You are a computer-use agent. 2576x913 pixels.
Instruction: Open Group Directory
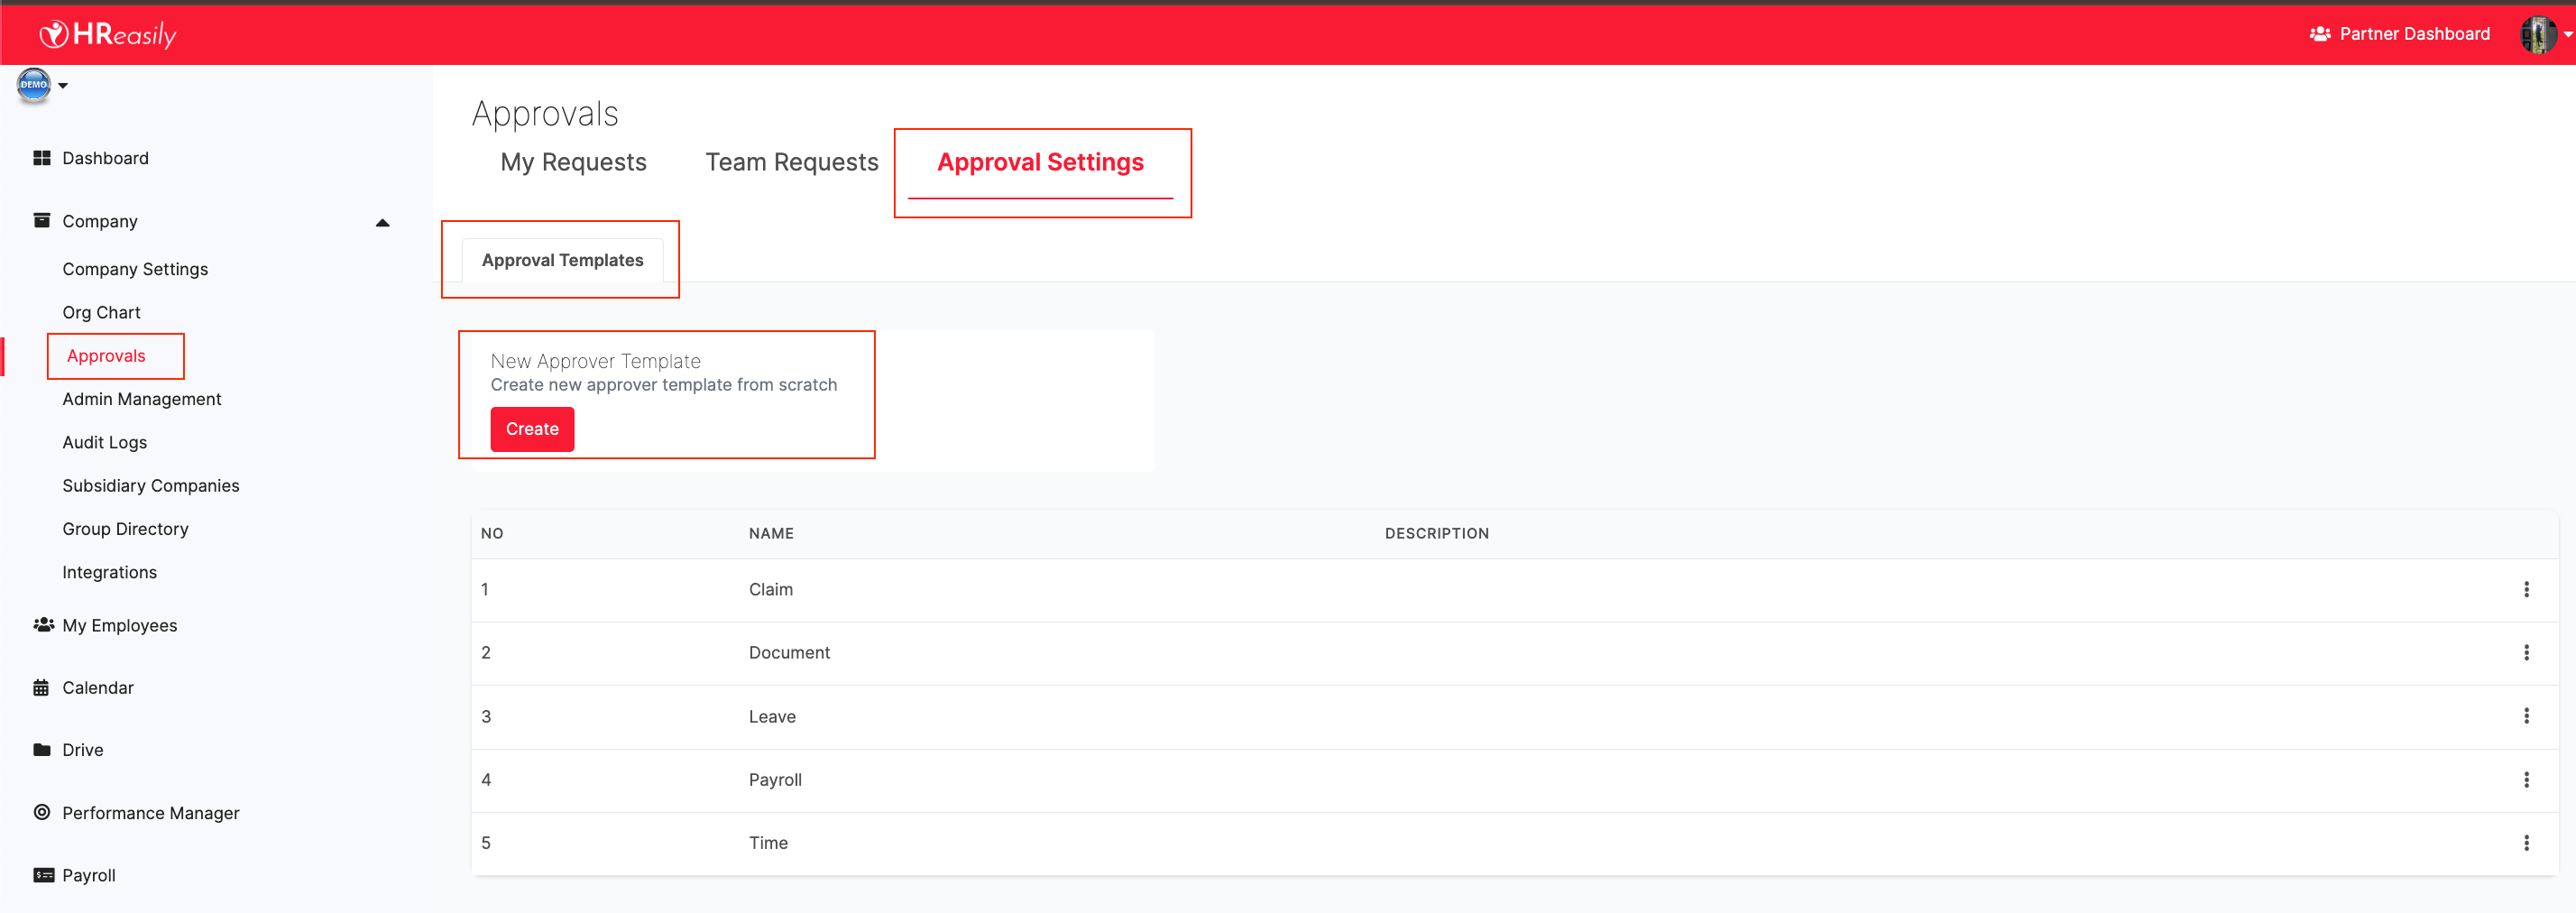point(125,529)
